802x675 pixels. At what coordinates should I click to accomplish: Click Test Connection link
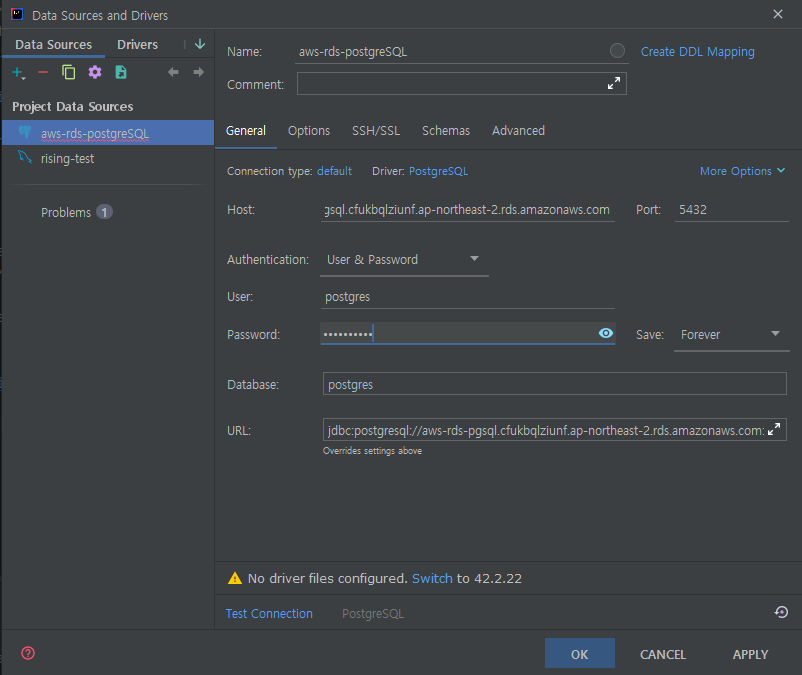(x=269, y=614)
